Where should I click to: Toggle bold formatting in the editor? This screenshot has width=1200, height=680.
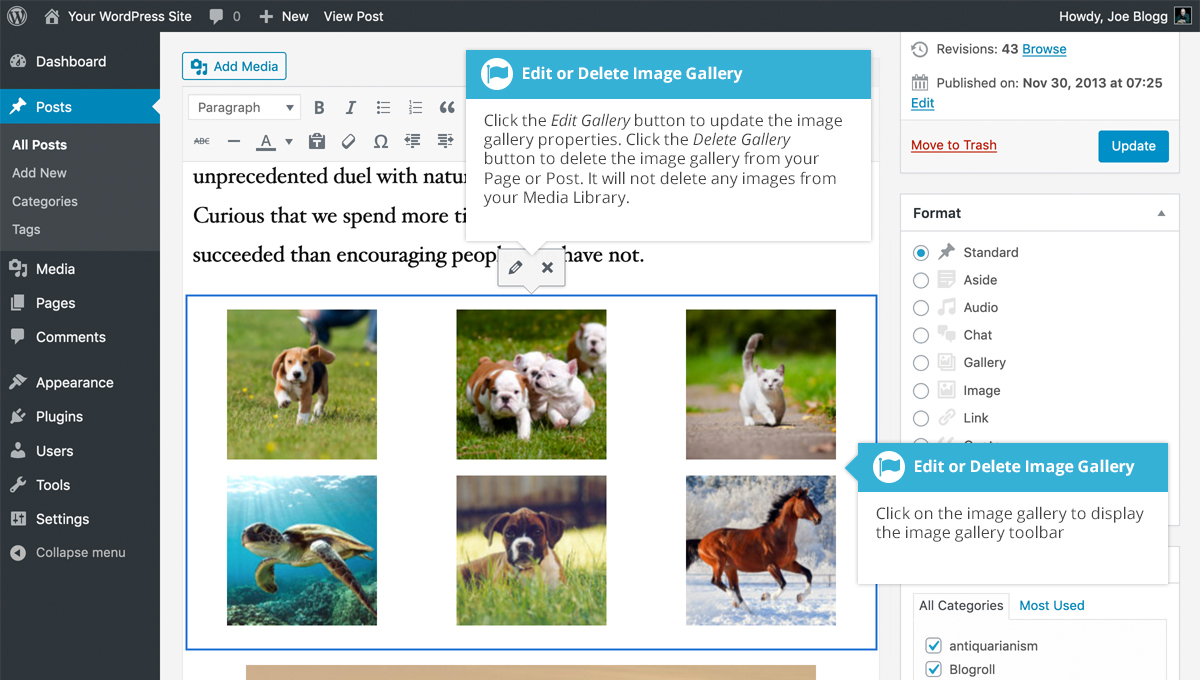coord(319,107)
